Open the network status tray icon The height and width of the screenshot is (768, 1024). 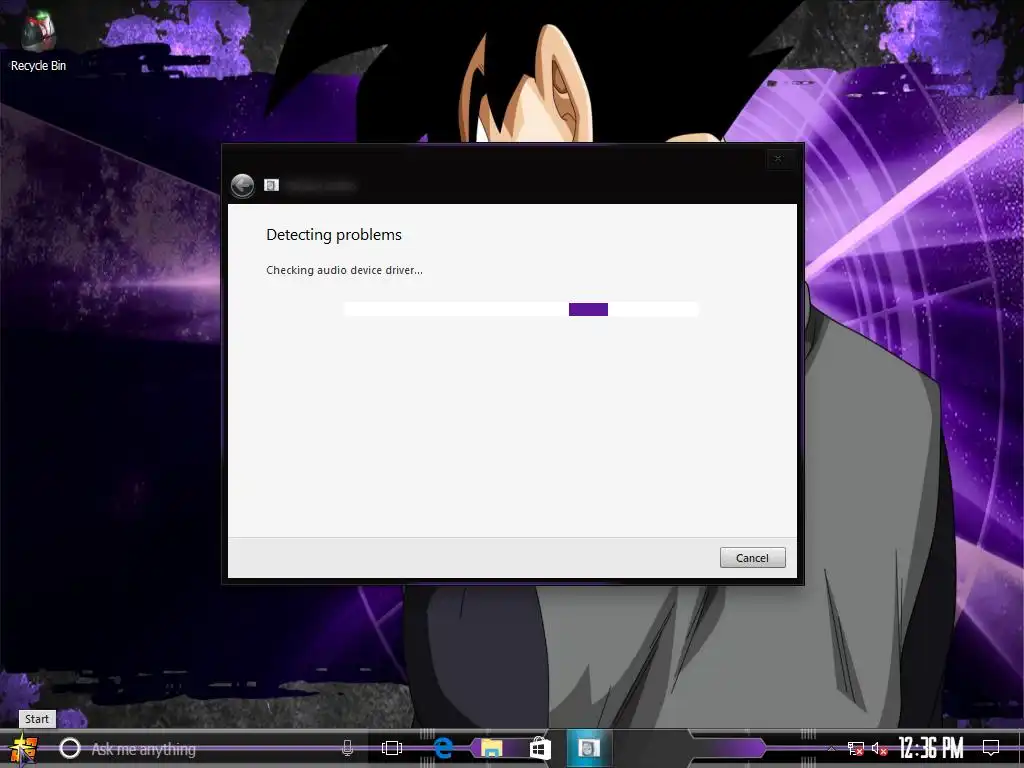(x=856, y=749)
